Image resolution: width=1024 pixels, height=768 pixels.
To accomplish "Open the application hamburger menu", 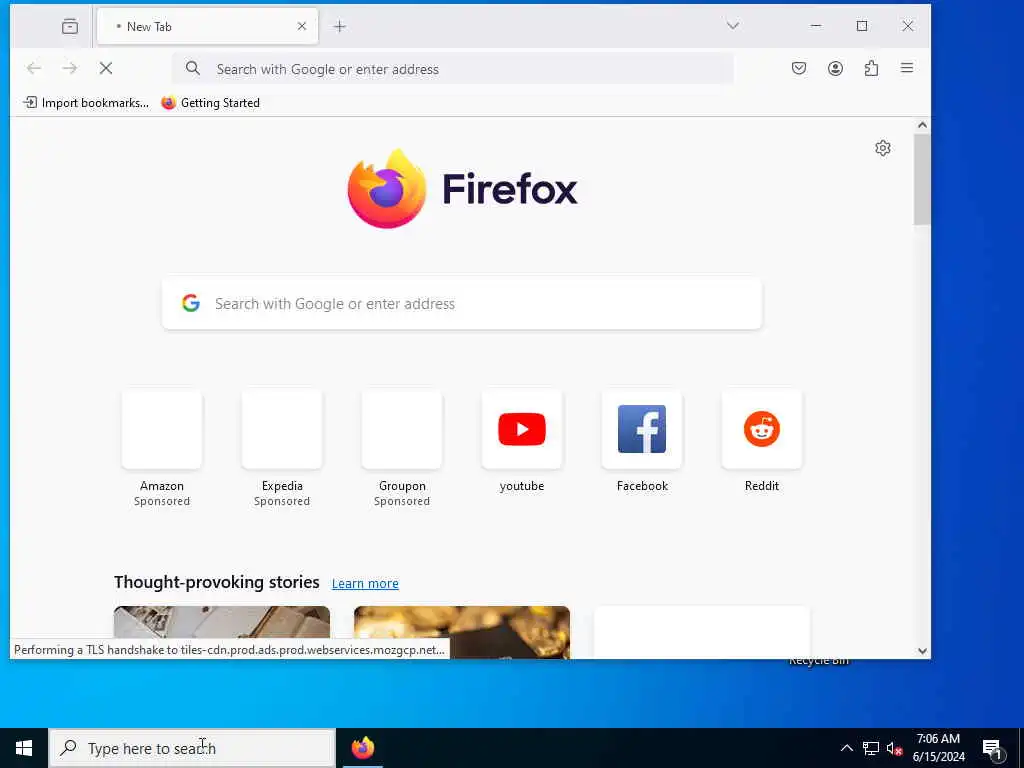I will click(907, 68).
